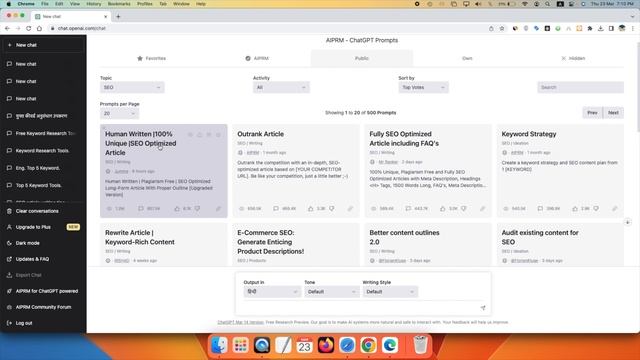Open the Writing Style dropdown

pyautogui.click(x=390, y=292)
